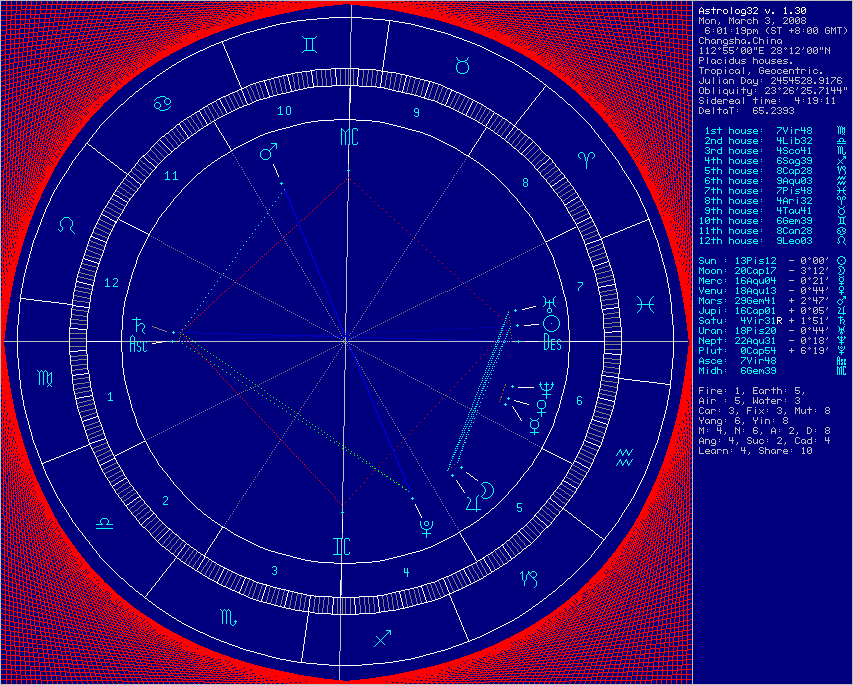The image size is (853, 685).
Task: Click house number 10 in the wheel
Action: point(284,111)
